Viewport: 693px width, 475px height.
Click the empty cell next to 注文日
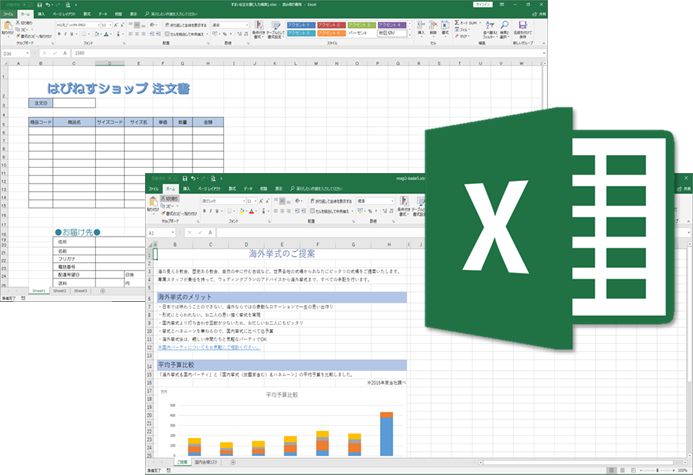(74, 102)
